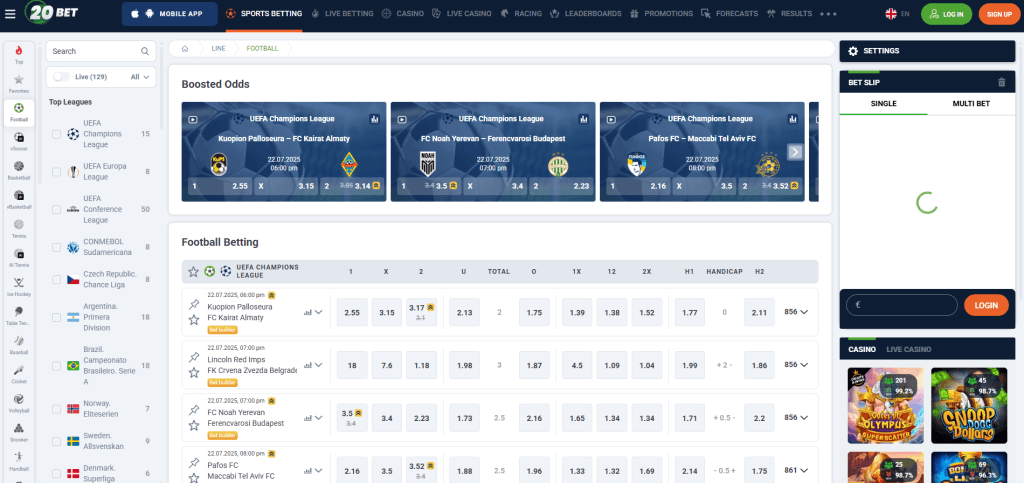The width and height of the screenshot is (1024, 483).
Task: Expand 861 markets for Pafos FC match
Action: tap(796, 470)
